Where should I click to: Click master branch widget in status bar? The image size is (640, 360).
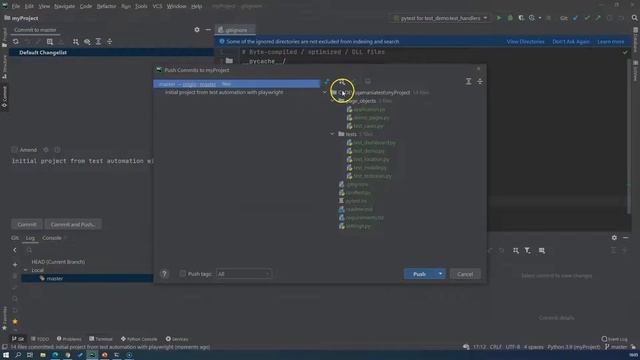[616, 347]
